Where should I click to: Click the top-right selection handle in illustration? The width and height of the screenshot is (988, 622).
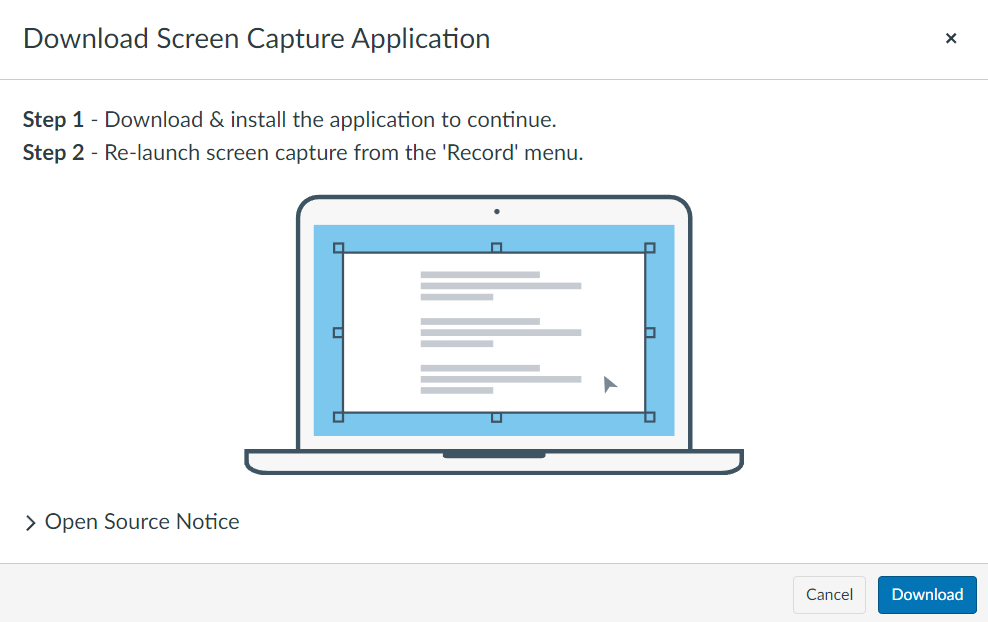650,247
